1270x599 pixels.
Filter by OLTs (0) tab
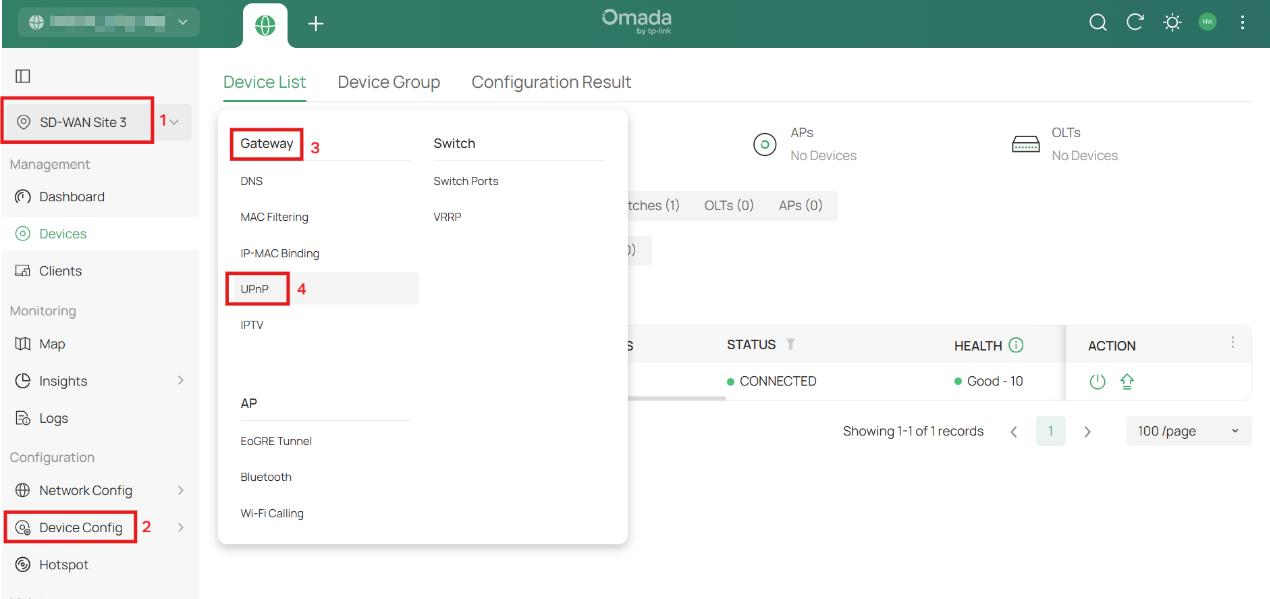tap(729, 205)
